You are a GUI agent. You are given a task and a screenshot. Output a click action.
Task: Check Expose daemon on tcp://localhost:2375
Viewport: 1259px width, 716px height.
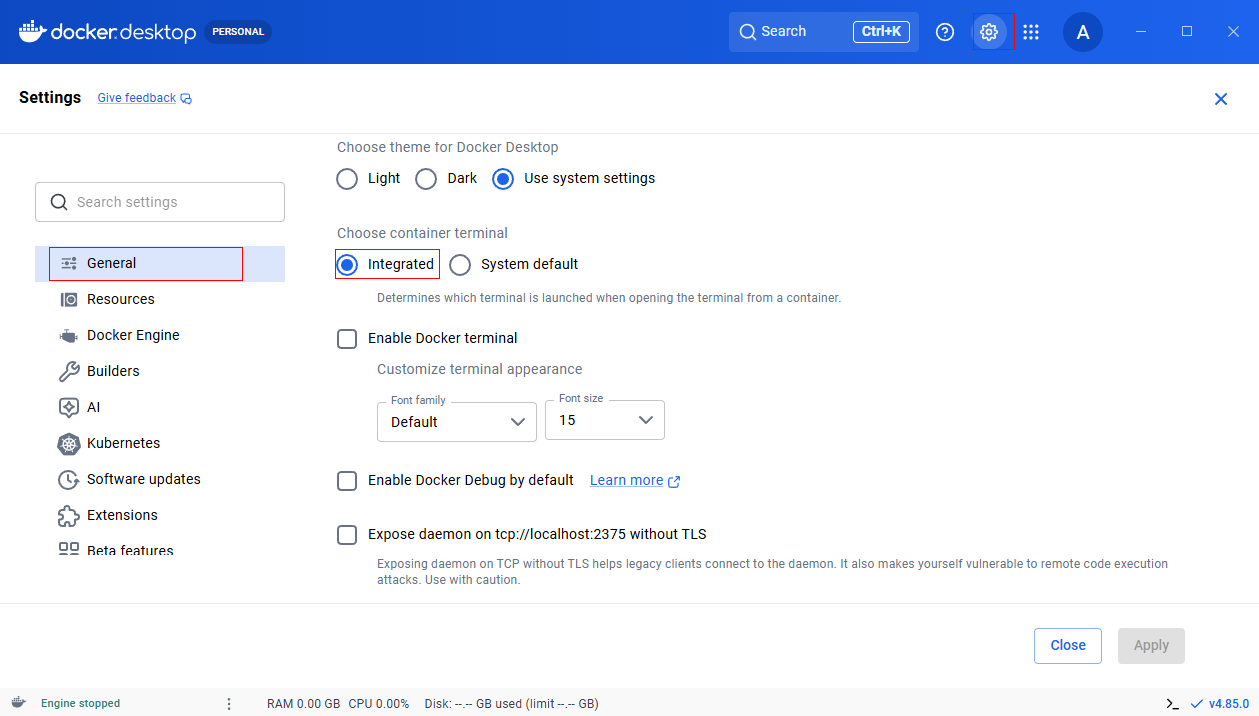[x=347, y=535]
